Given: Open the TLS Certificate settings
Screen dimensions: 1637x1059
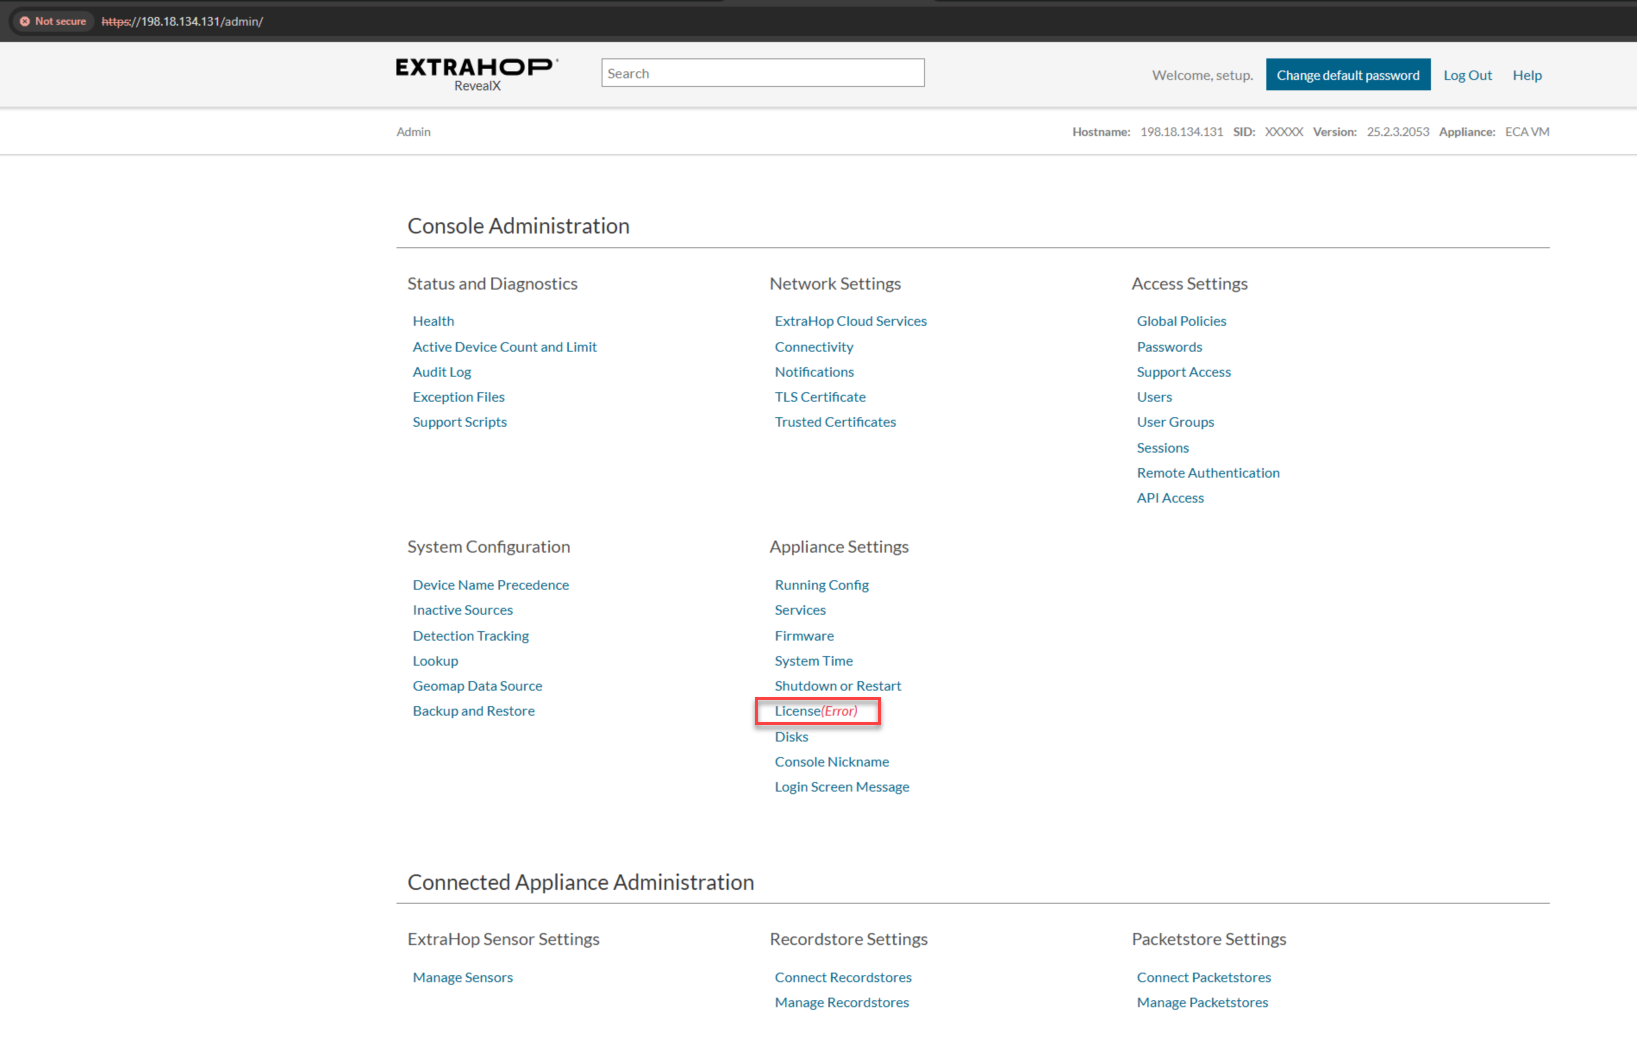Looking at the screenshot, I should [x=820, y=397].
